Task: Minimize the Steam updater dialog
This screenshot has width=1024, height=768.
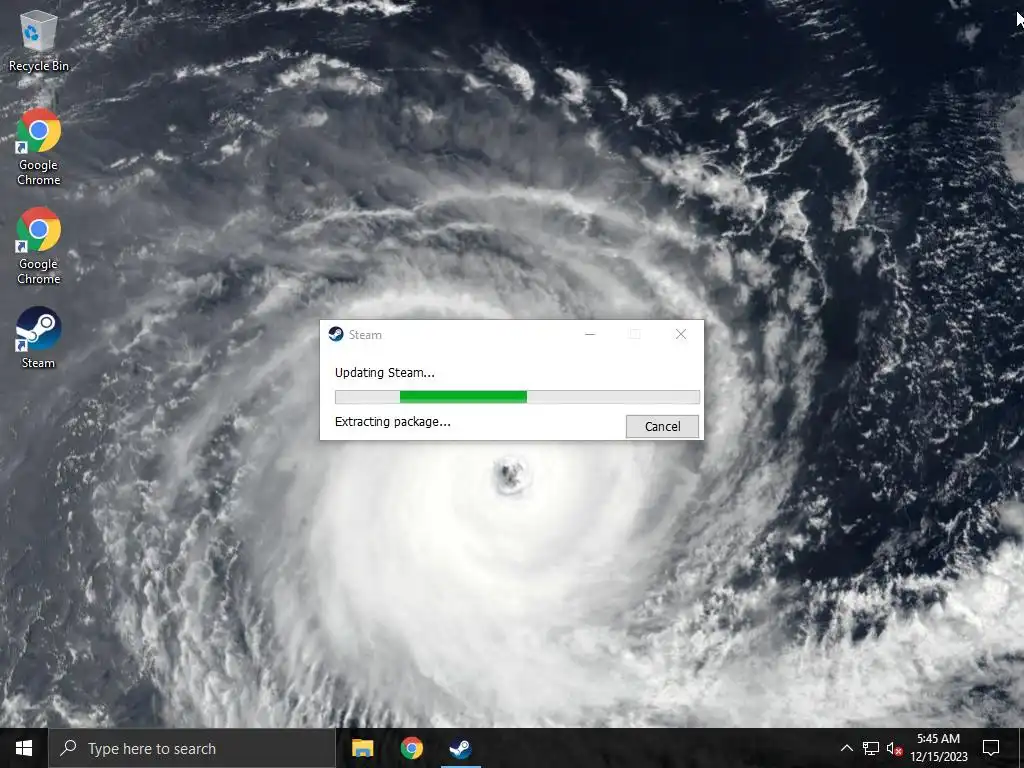Action: (x=590, y=334)
